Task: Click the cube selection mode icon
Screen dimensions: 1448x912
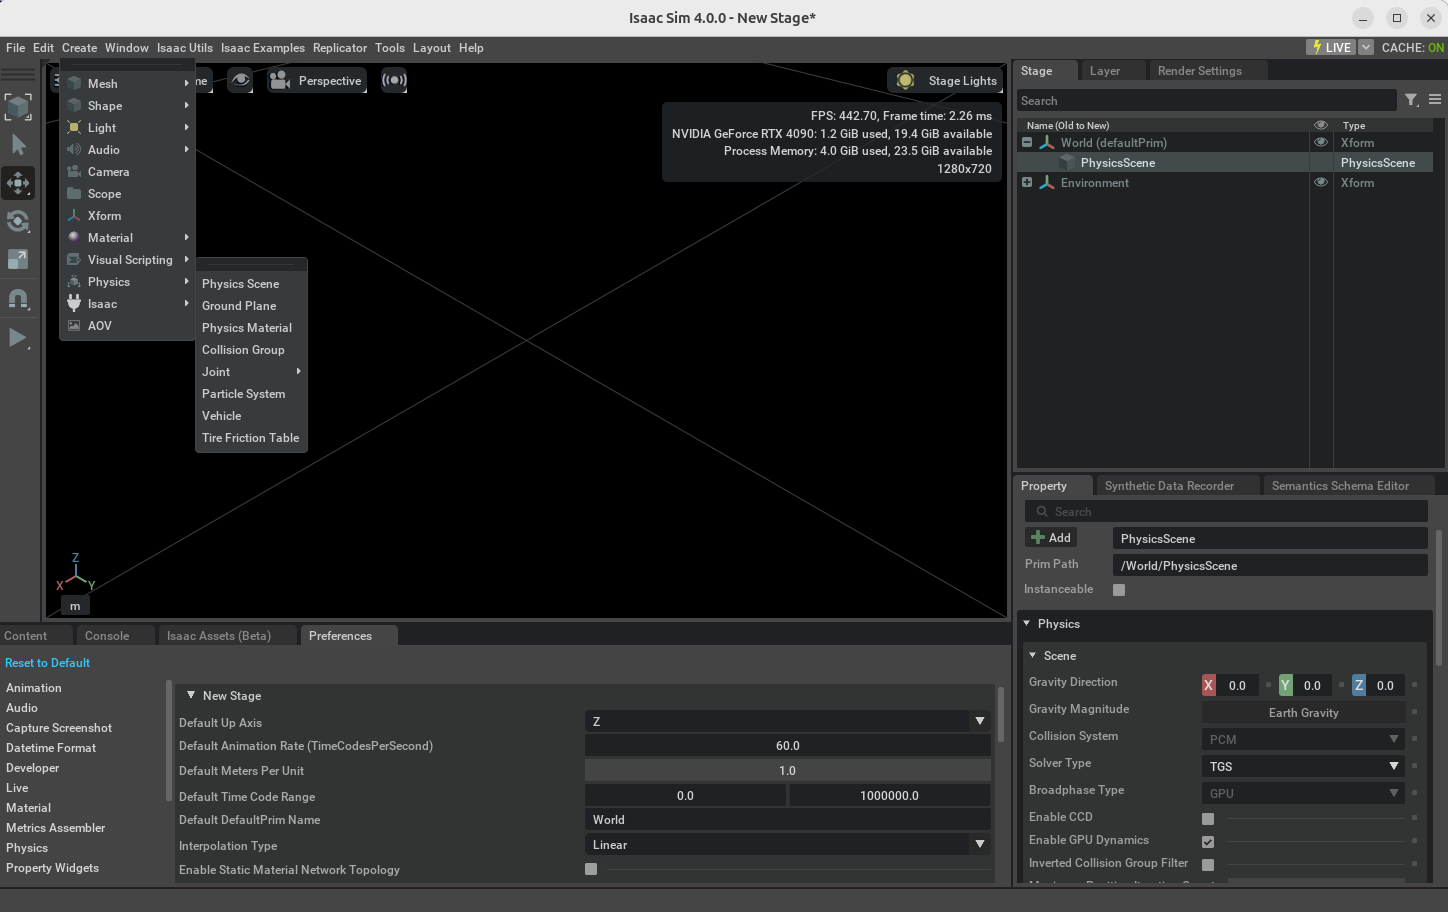Action: click(x=18, y=107)
